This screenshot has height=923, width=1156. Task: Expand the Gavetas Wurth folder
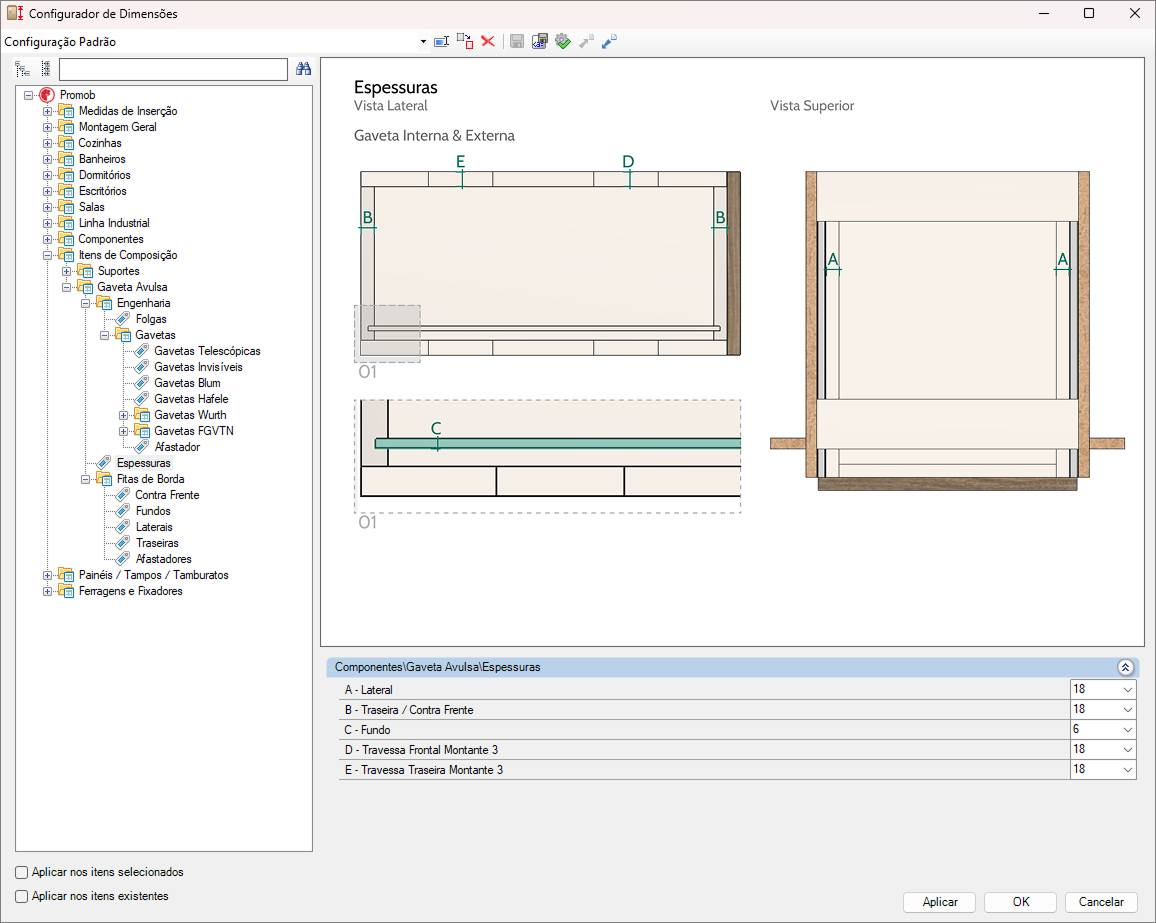coord(123,415)
